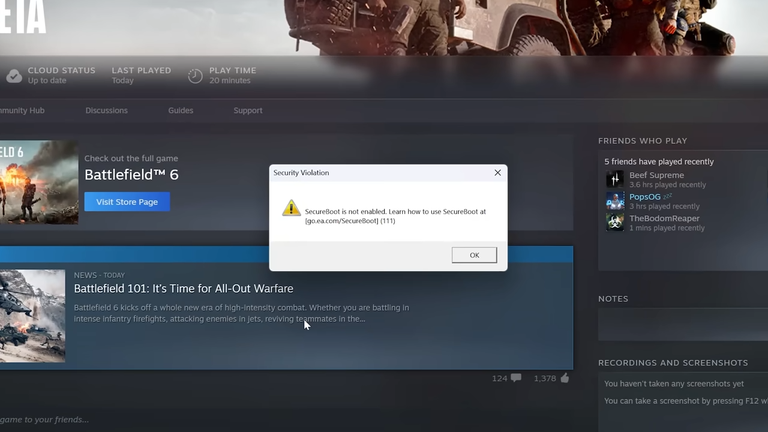Click '5 friends have played recently' text
768x432 pixels.
tap(659, 162)
